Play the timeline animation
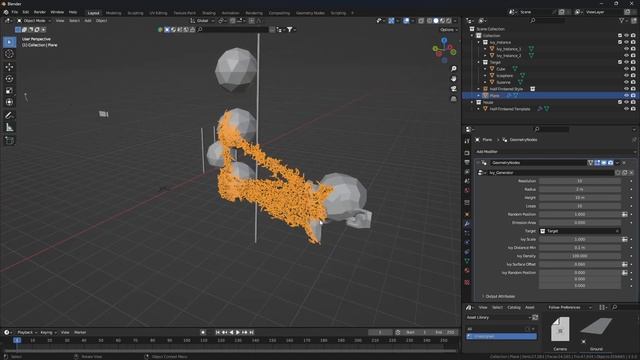This screenshot has height=360, width=640. point(238,332)
